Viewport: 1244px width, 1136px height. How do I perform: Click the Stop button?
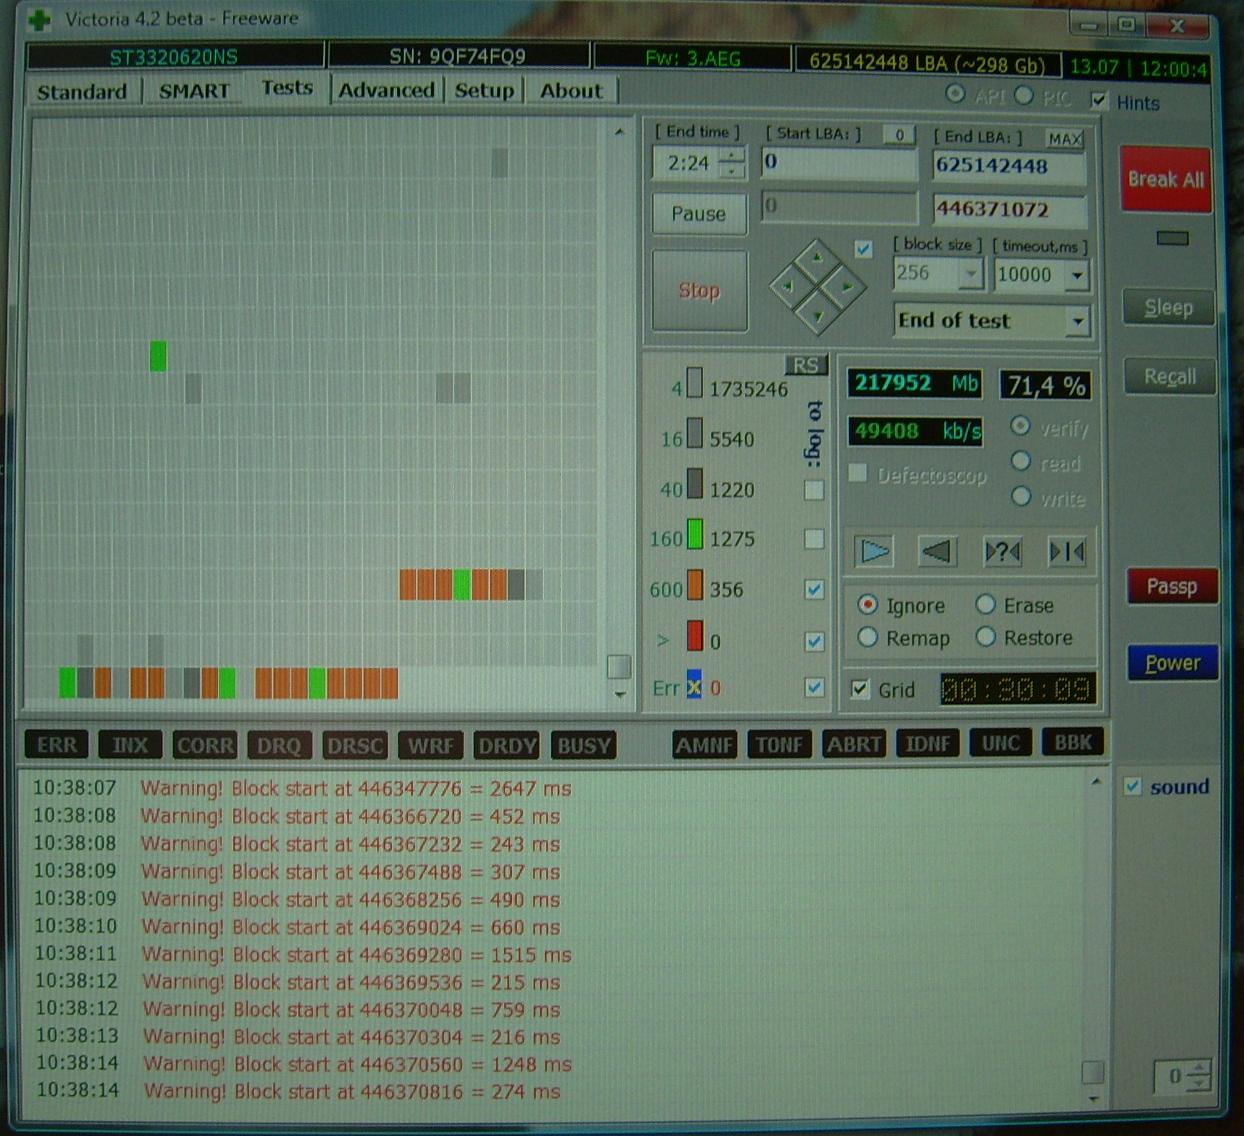(699, 290)
